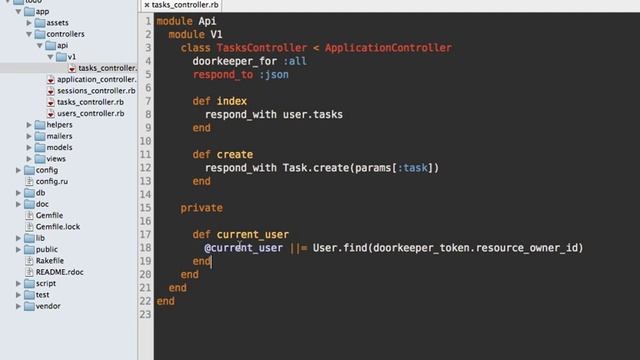This screenshot has width=640, height=360.
Task: Expand the db folder
Action: [x=18, y=193]
